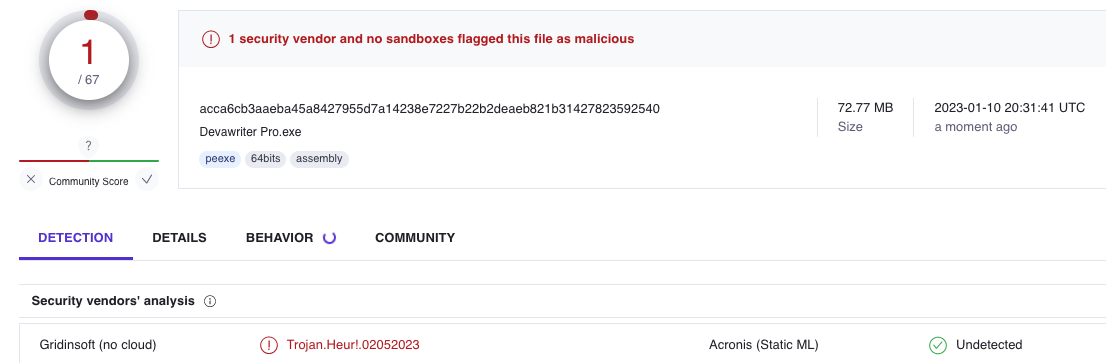Click the red alert icon in malicious banner
This screenshot has width=1106, height=363.
[211, 39]
